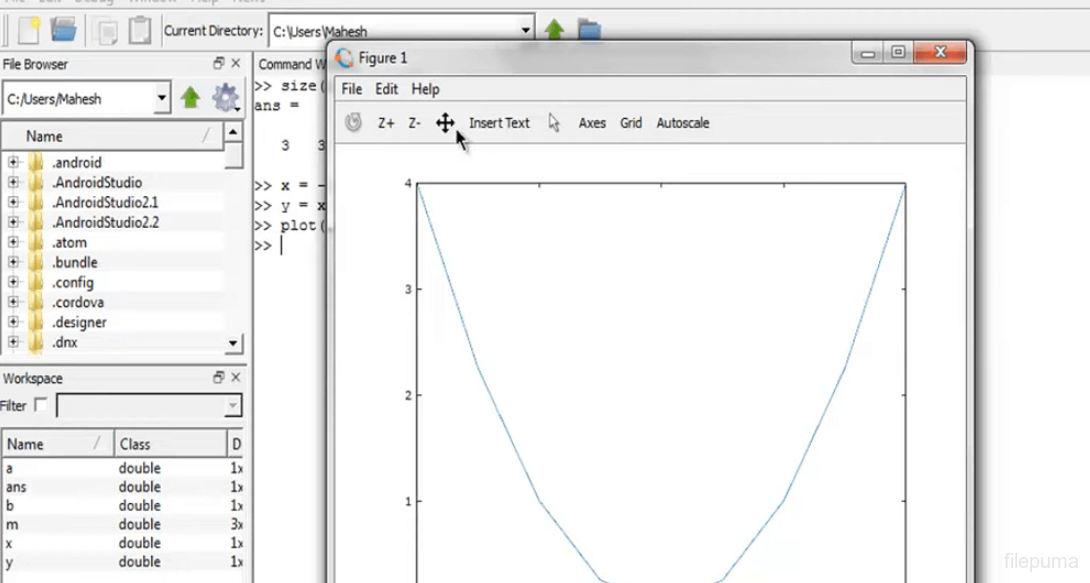Expand the .android folder

pos(13,162)
